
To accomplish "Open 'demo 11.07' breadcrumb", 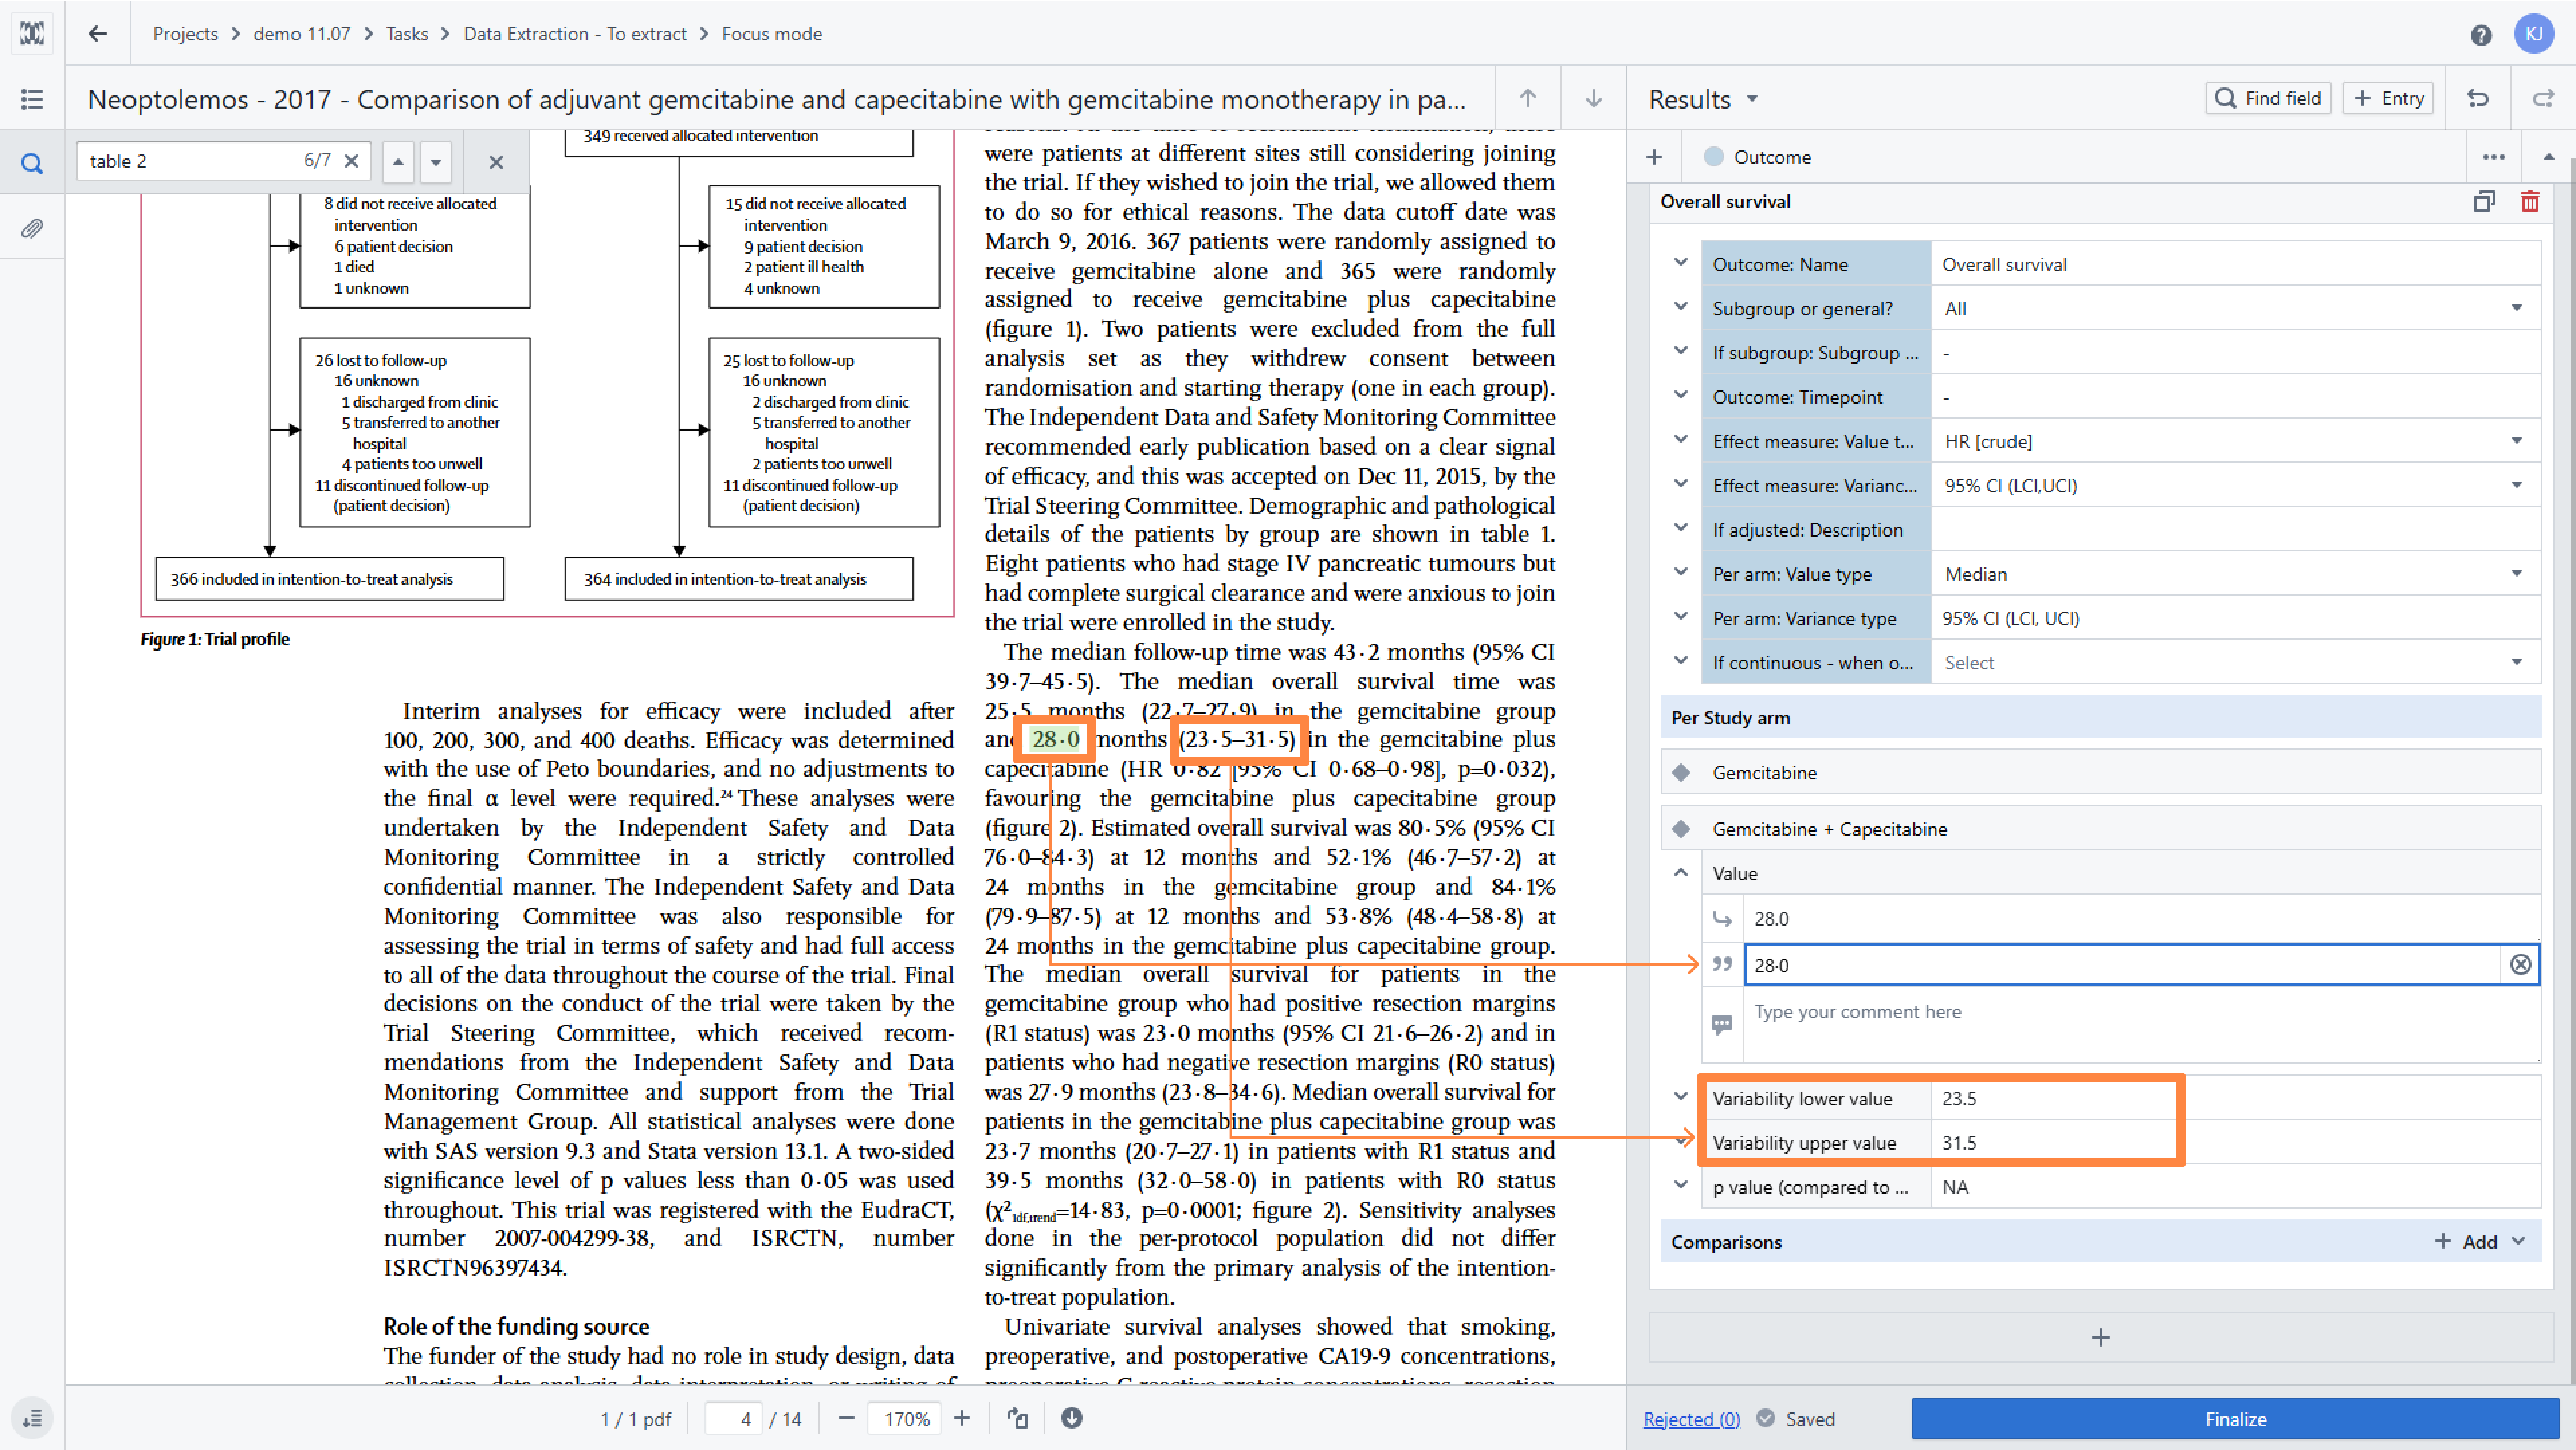I will pos(302,34).
